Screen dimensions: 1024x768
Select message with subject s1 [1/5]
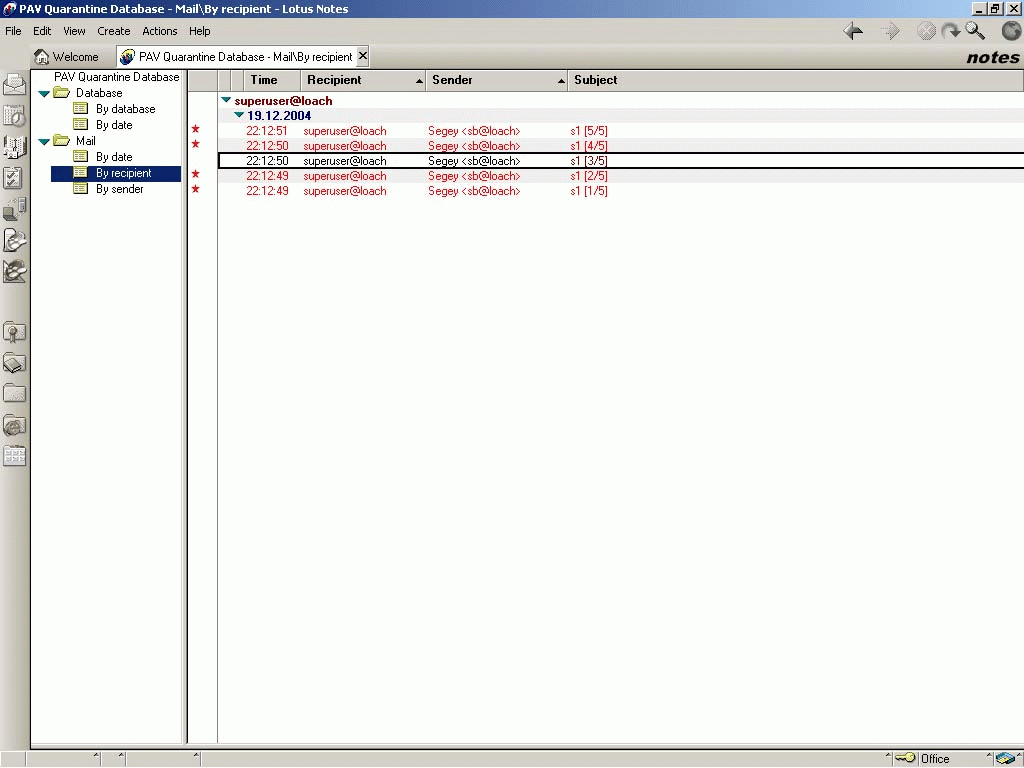620,191
